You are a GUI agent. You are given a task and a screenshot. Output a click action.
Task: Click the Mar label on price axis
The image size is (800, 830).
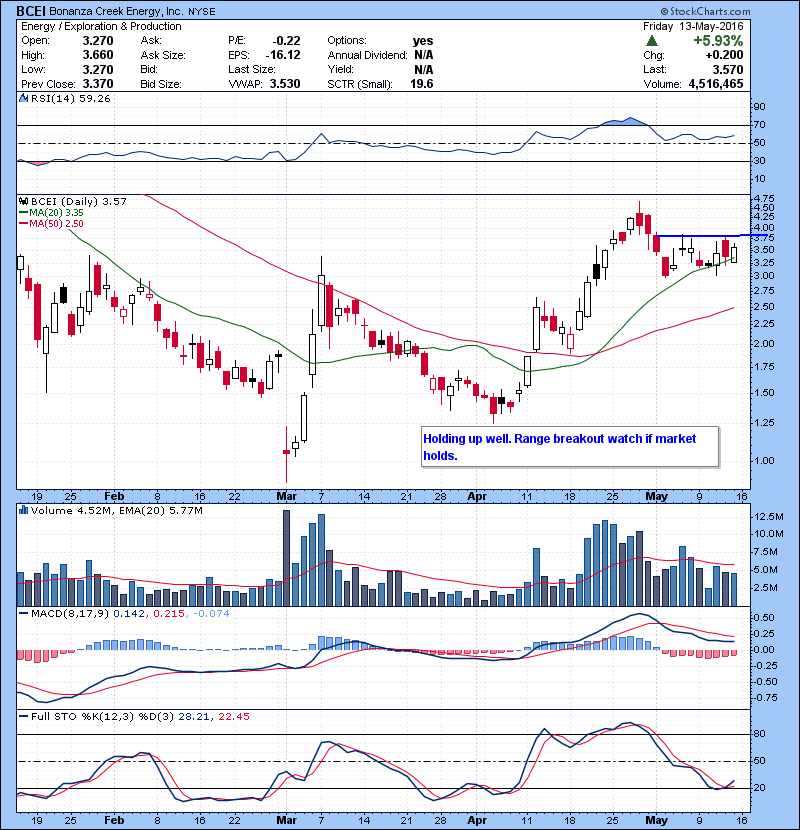point(286,496)
